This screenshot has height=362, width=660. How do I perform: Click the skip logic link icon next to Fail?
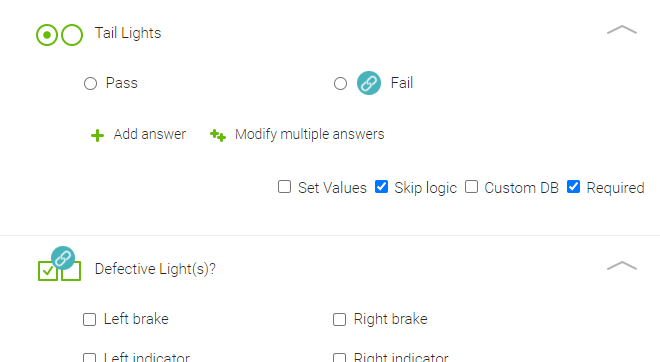(x=369, y=83)
